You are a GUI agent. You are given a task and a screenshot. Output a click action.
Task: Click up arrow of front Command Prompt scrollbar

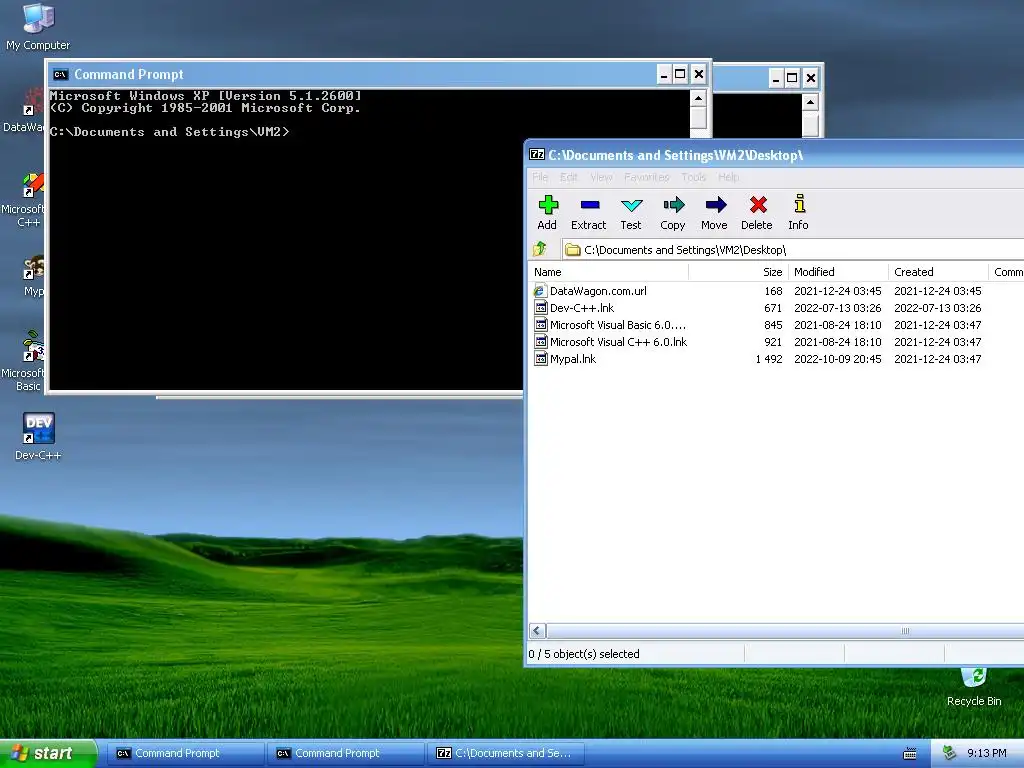(x=698, y=99)
